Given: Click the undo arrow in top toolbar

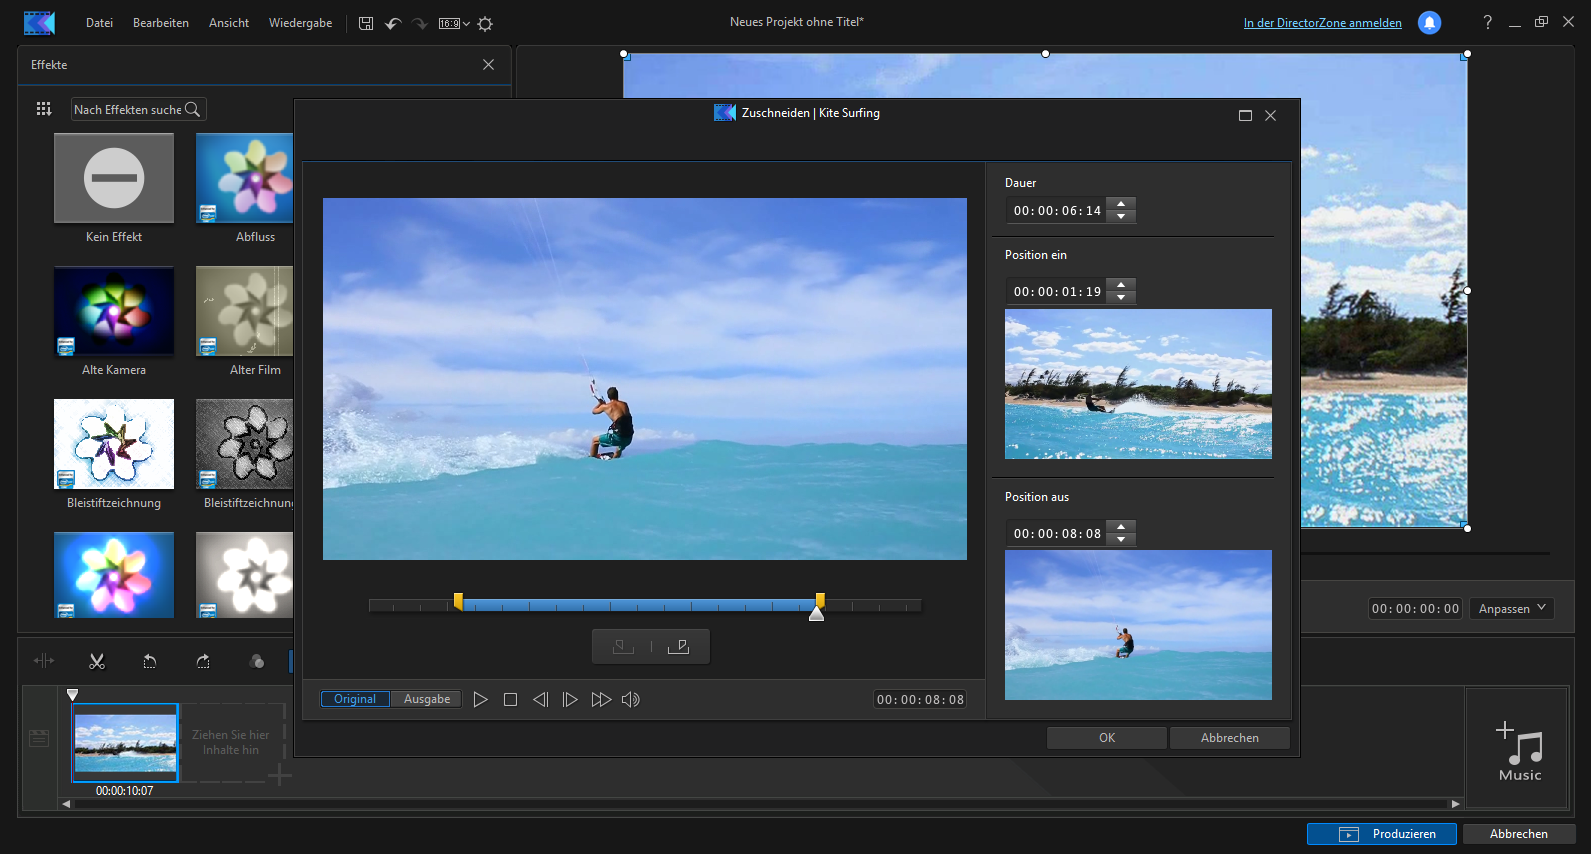Looking at the screenshot, I should pos(393,23).
